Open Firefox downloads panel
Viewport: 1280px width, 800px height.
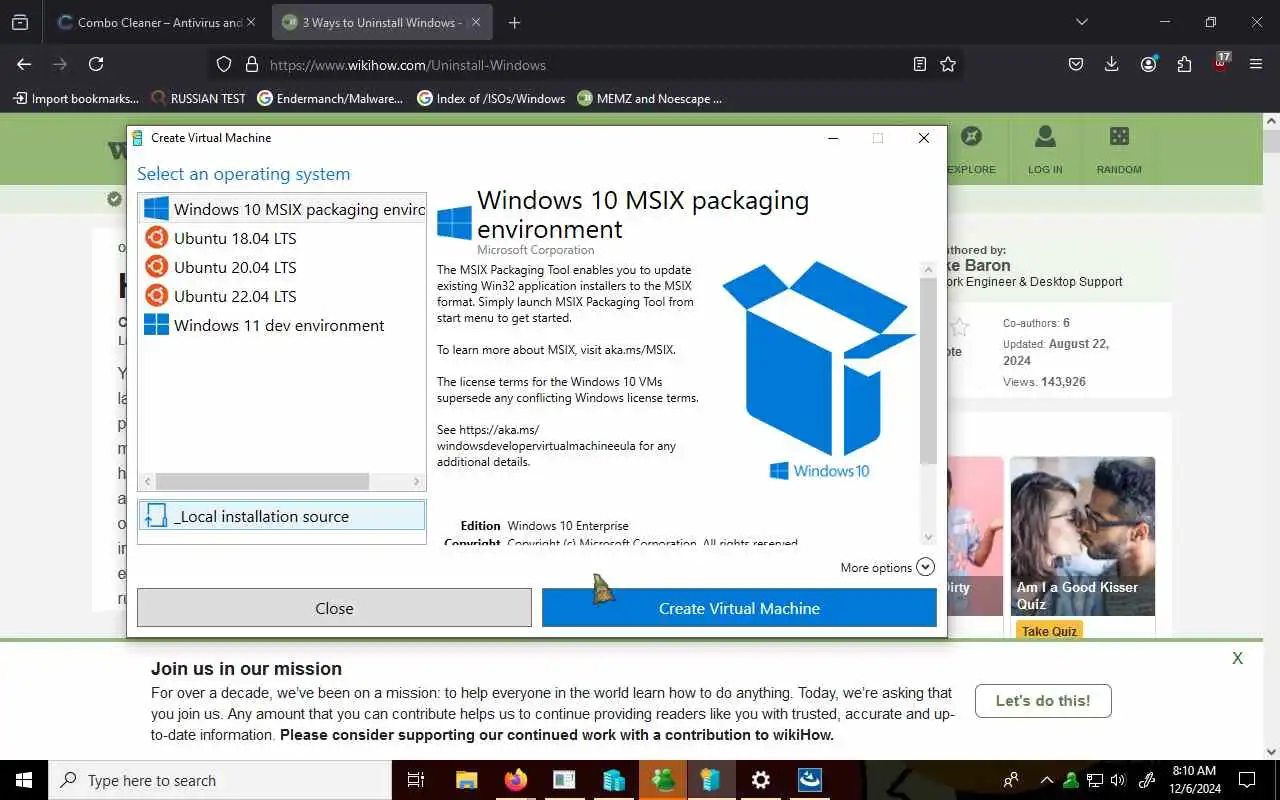tap(1112, 64)
